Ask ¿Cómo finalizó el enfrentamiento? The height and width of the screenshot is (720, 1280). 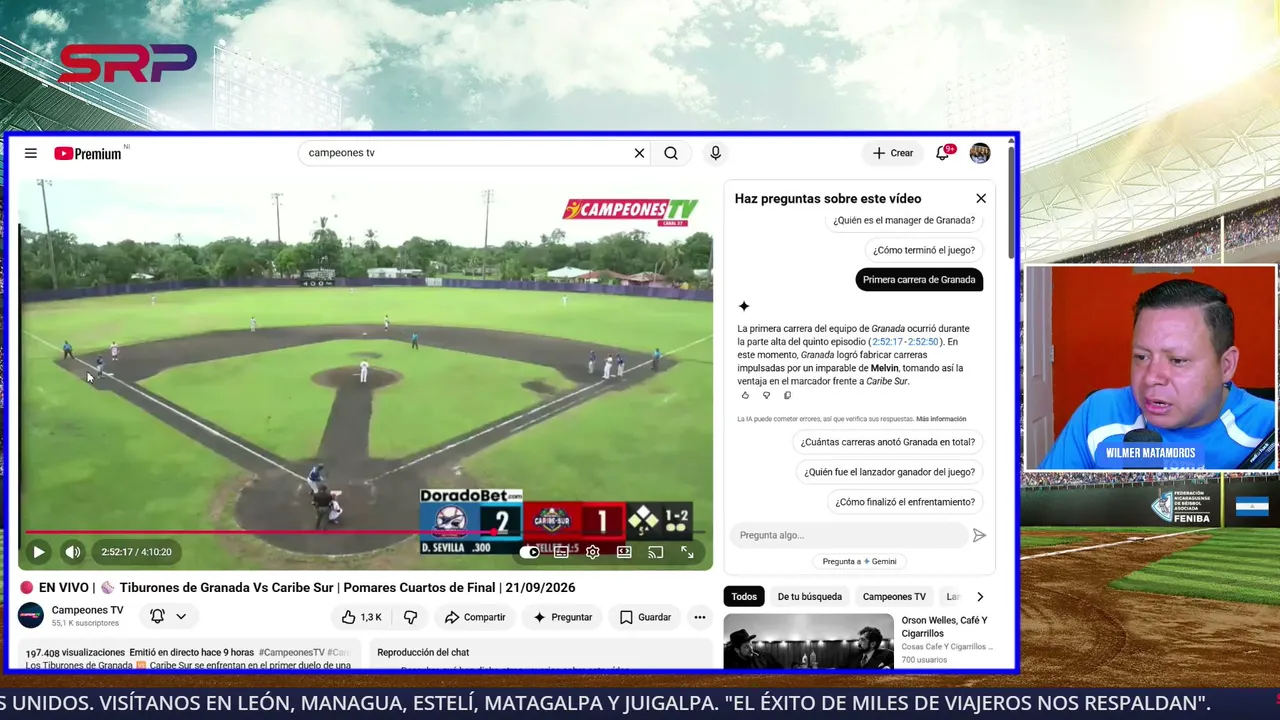coord(905,502)
